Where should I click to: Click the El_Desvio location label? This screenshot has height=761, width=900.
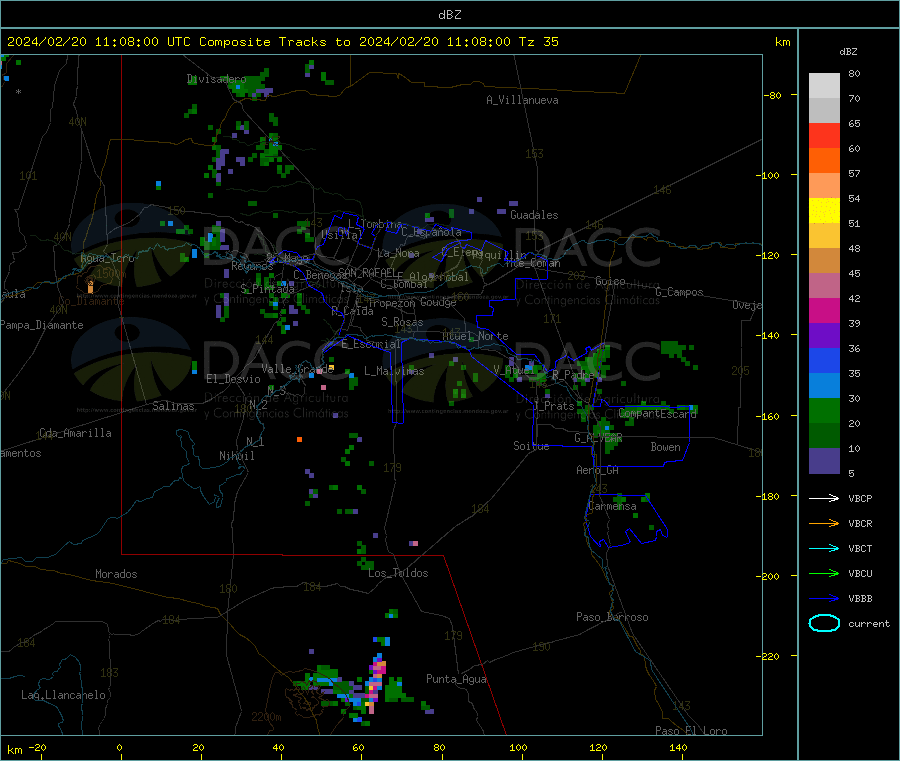[233, 379]
